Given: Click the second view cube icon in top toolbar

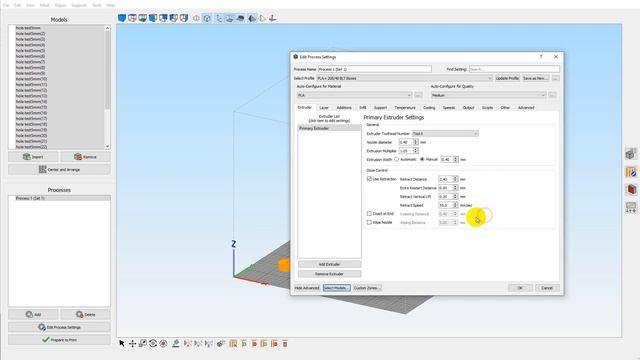Looking at the screenshot, I should [x=132, y=18].
